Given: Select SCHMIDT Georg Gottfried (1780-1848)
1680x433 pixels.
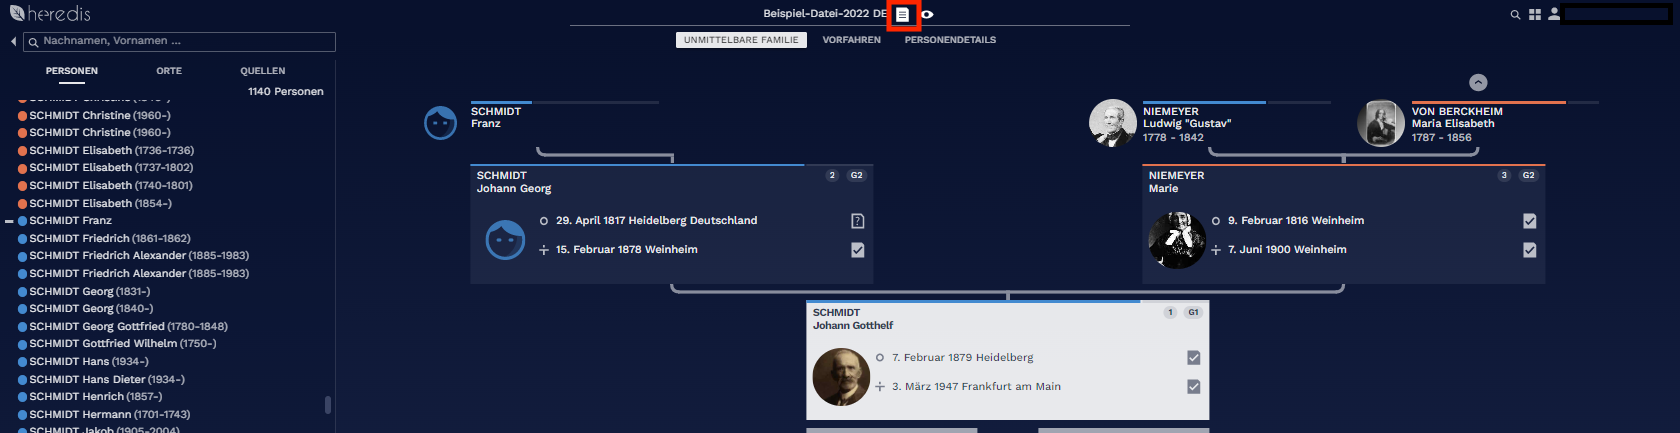Looking at the screenshot, I should (x=128, y=326).
